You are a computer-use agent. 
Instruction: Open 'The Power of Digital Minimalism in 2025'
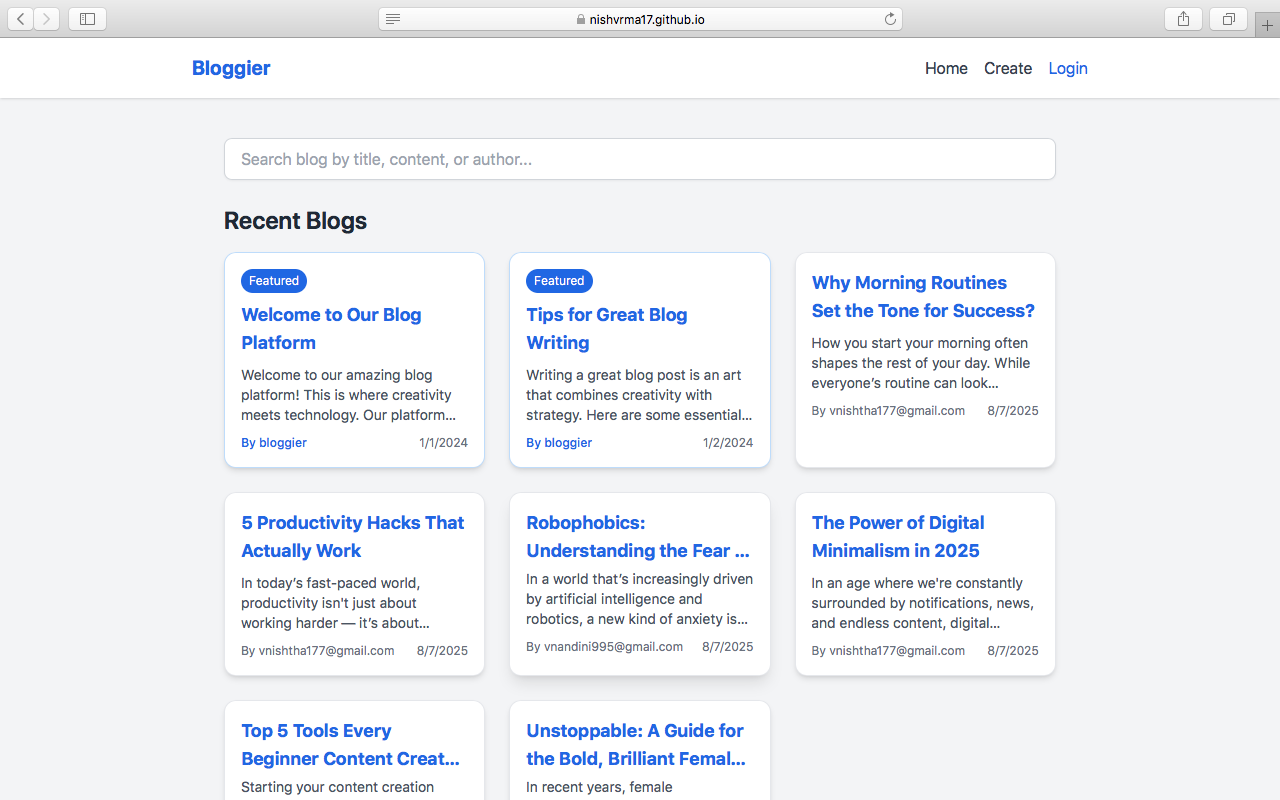(898, 536)
